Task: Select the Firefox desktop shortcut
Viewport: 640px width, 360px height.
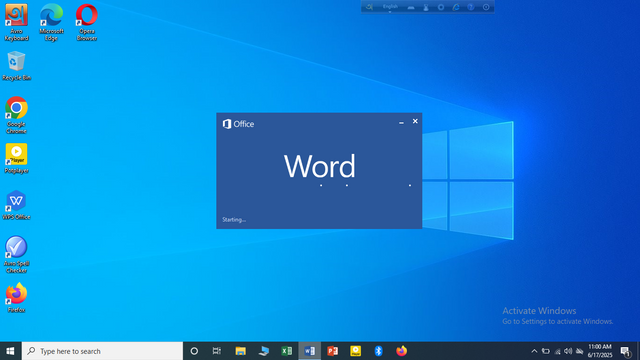Action: tap(16, 298)
